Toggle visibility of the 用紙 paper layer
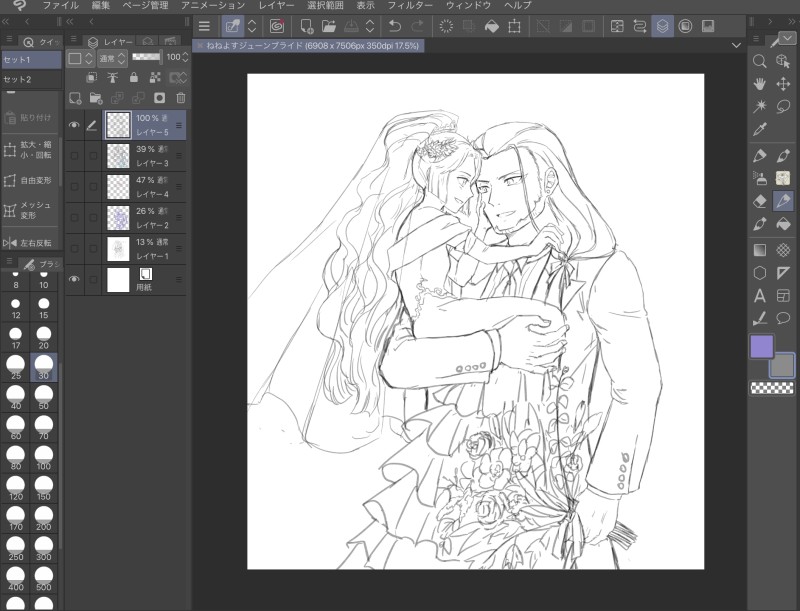 click(x=74, y=280)
